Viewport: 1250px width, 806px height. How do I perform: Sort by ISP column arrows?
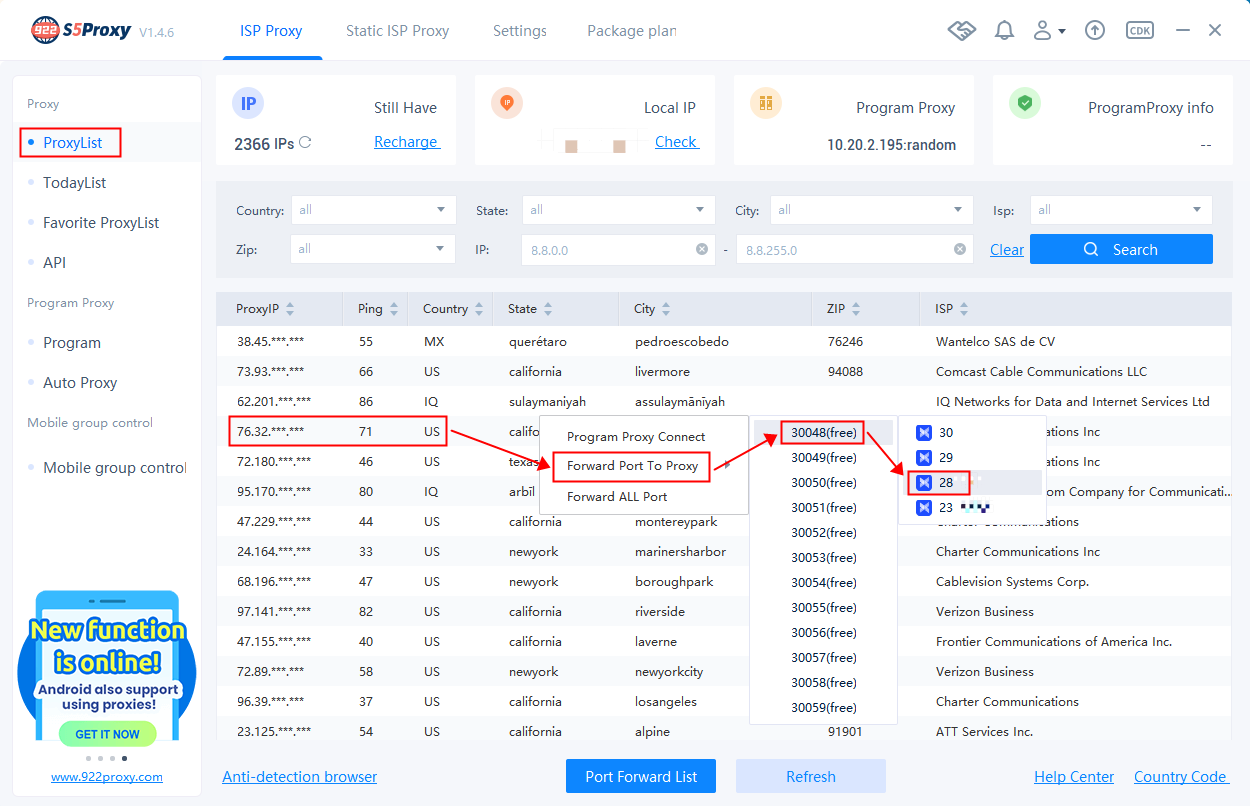click(x=963, y=309)
